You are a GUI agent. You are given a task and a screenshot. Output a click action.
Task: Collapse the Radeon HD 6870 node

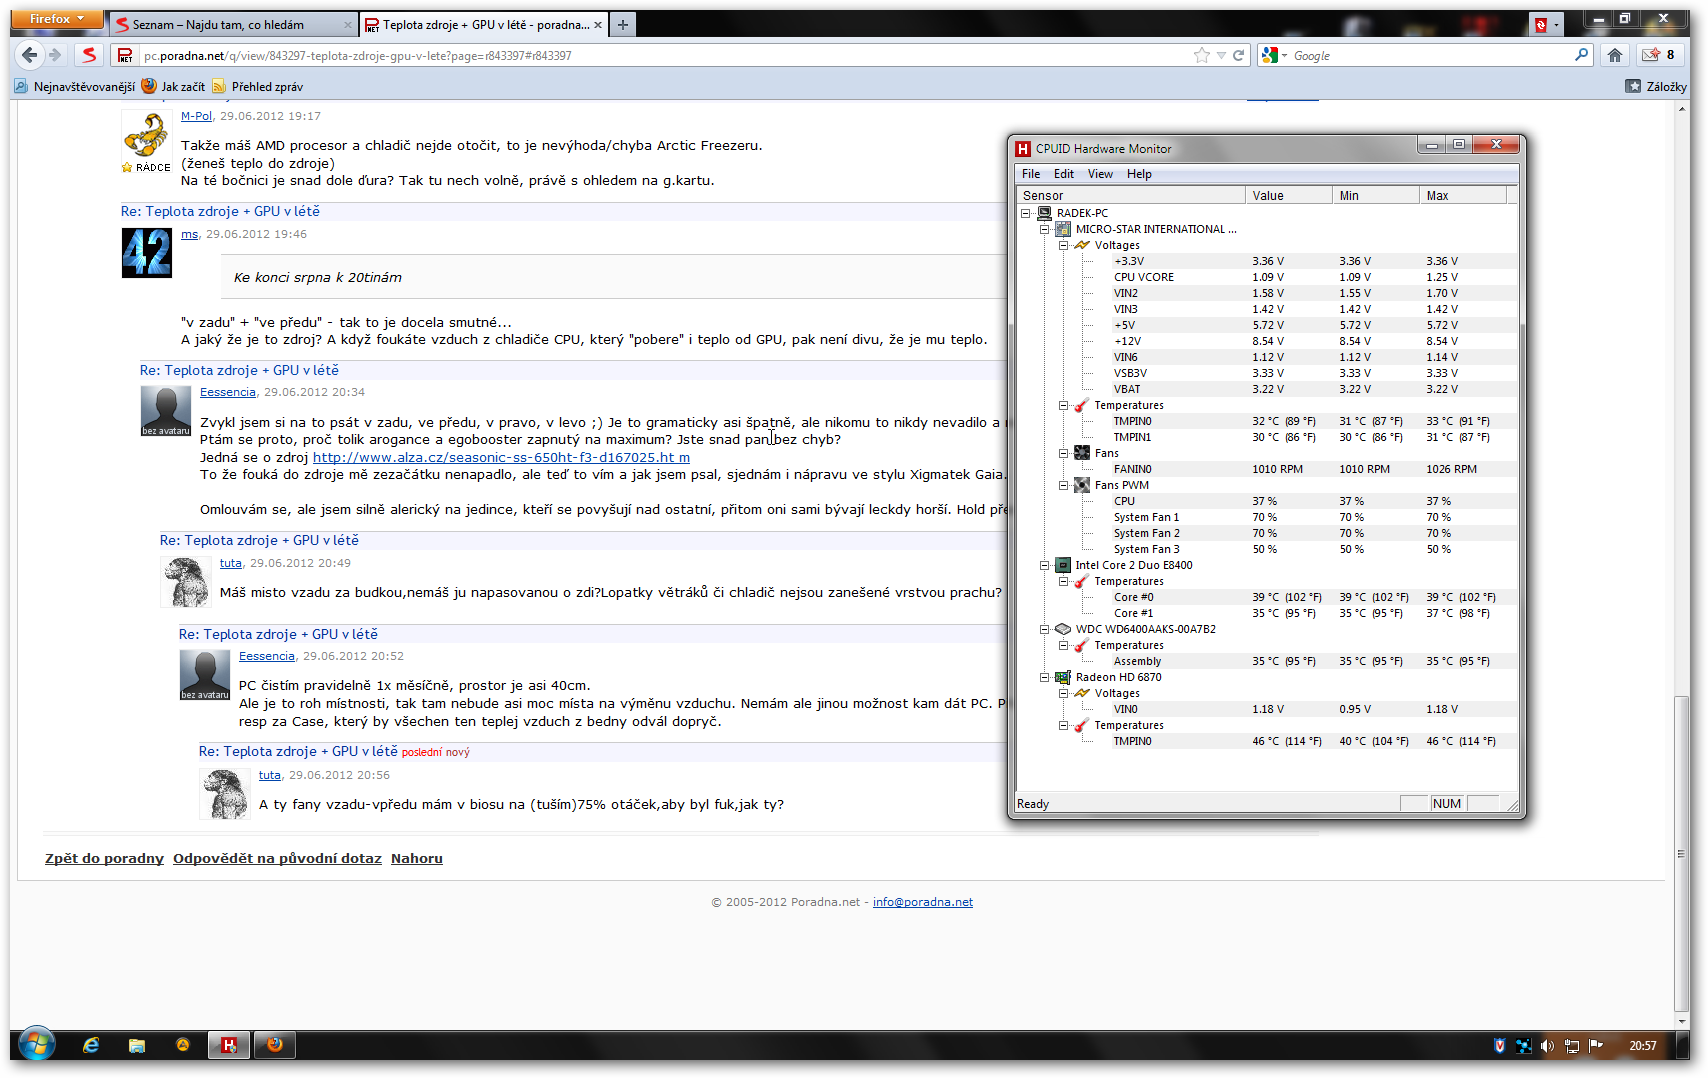[x=1044, y=677]
